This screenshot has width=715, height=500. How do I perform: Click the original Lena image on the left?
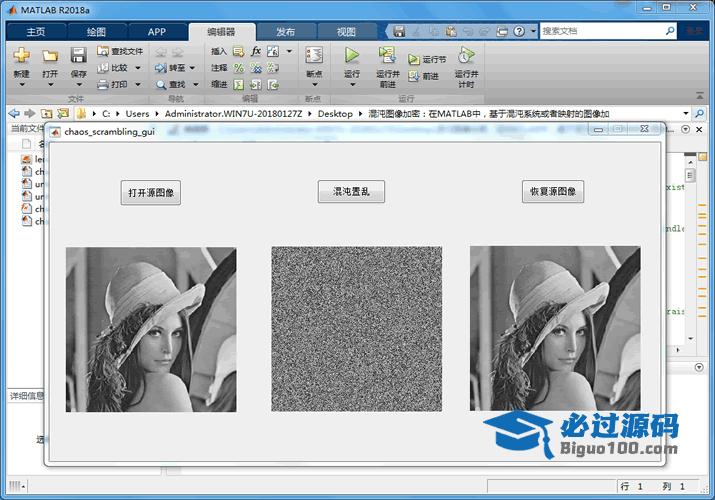(151, 330)
